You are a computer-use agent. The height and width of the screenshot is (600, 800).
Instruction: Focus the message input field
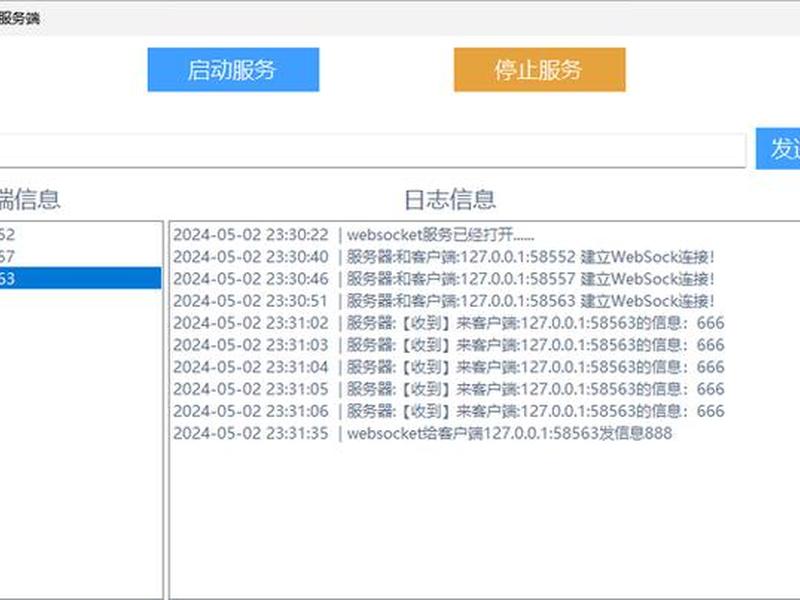tap(372, 150)
